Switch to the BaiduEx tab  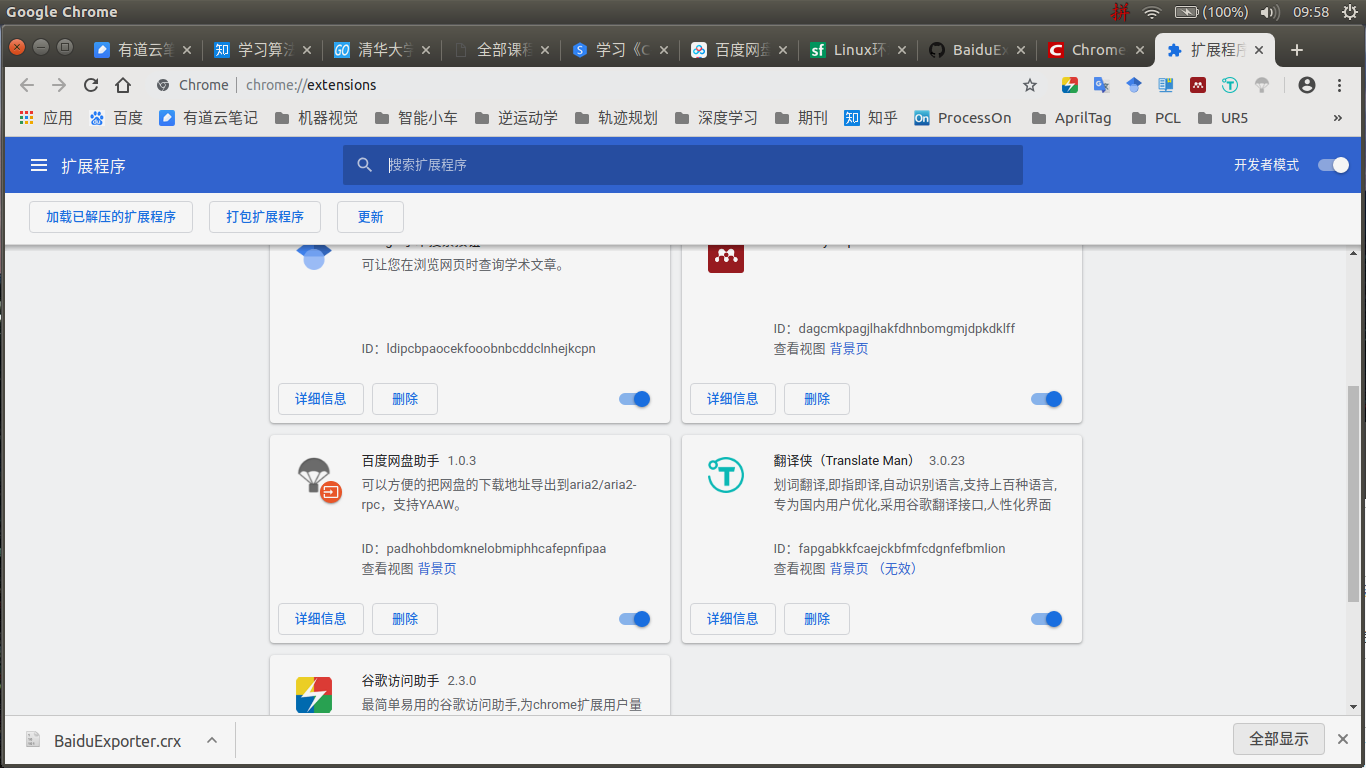pos(975,49)
